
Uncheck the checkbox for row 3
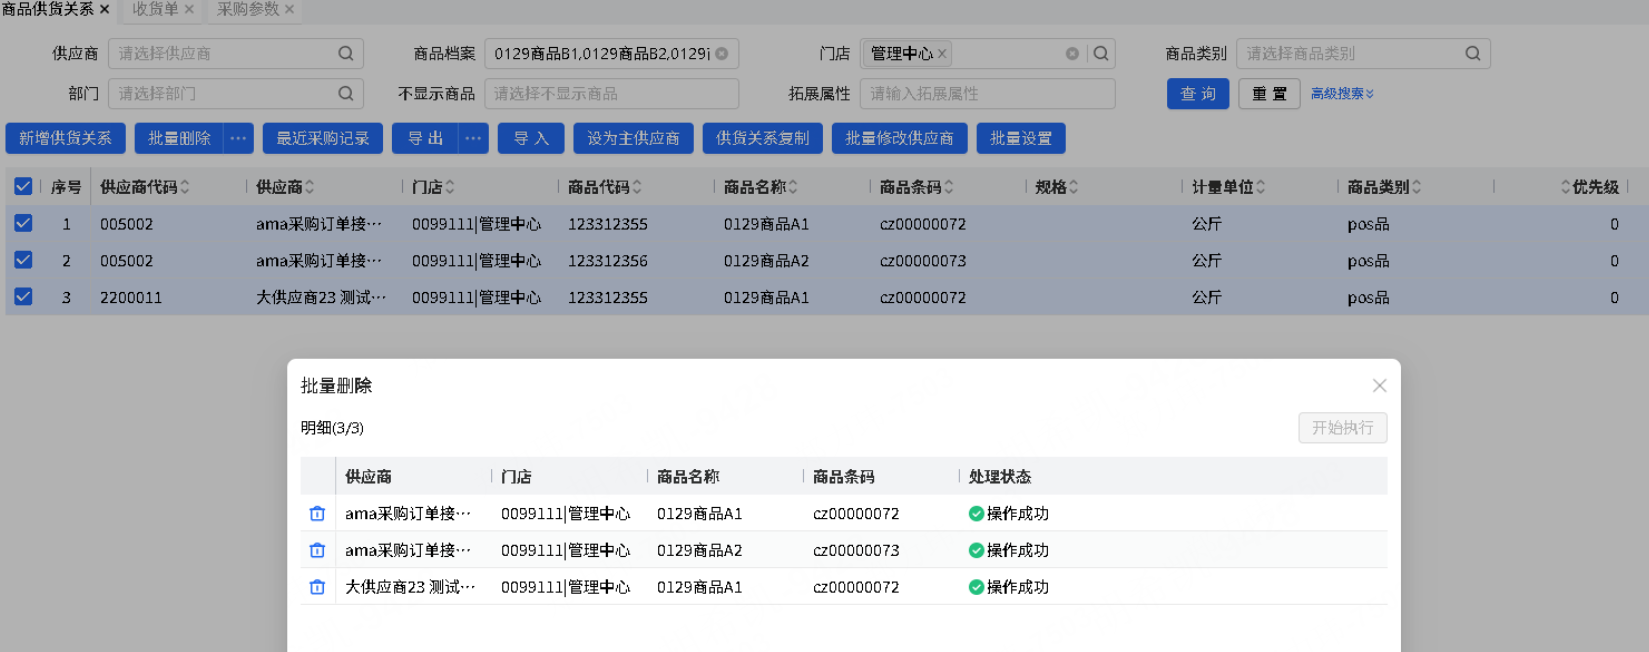[x=23, y=297]
